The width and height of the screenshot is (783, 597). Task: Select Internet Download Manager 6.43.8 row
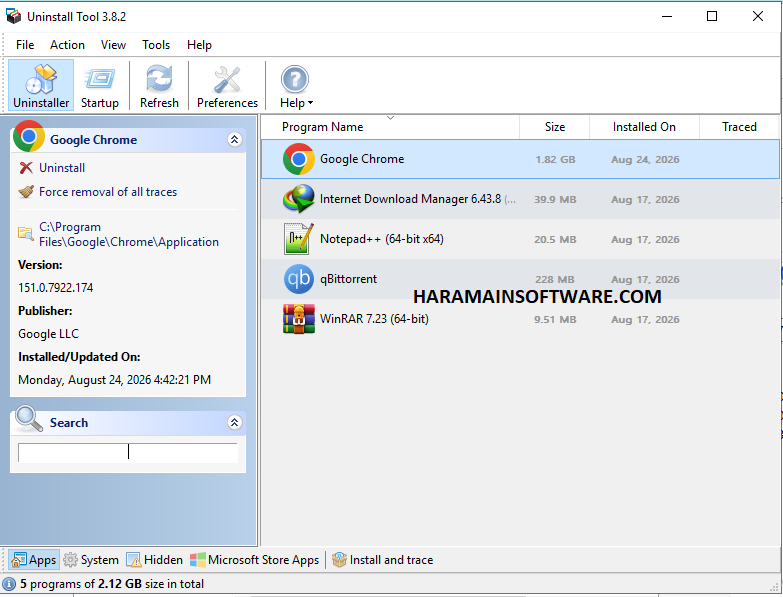tap(520, 199)
